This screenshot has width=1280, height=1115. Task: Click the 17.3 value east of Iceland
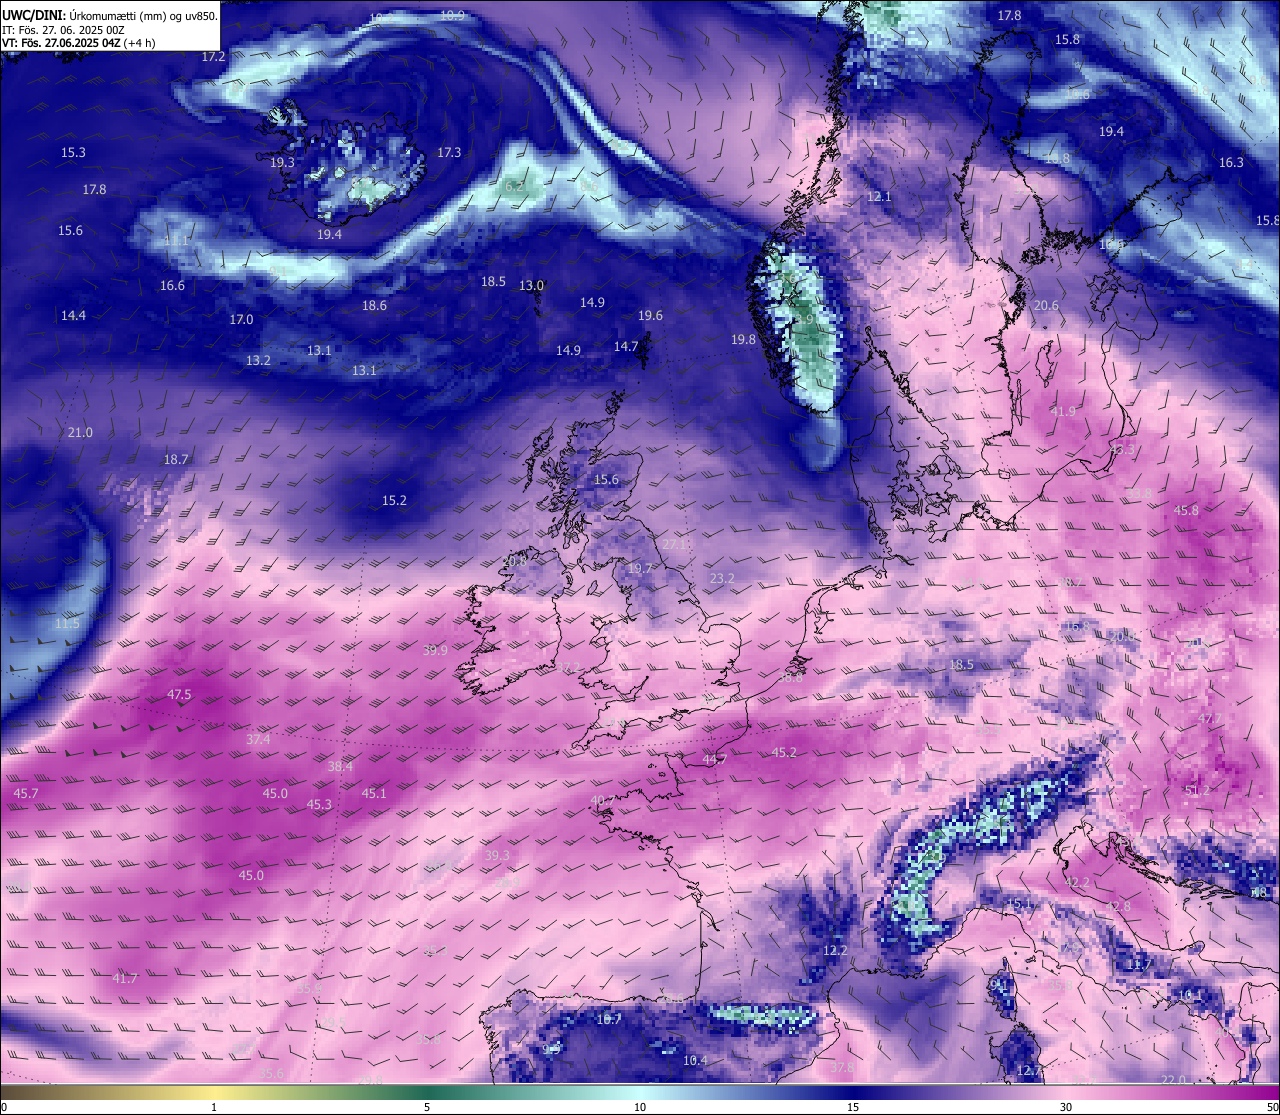click(x=449, y=153)
